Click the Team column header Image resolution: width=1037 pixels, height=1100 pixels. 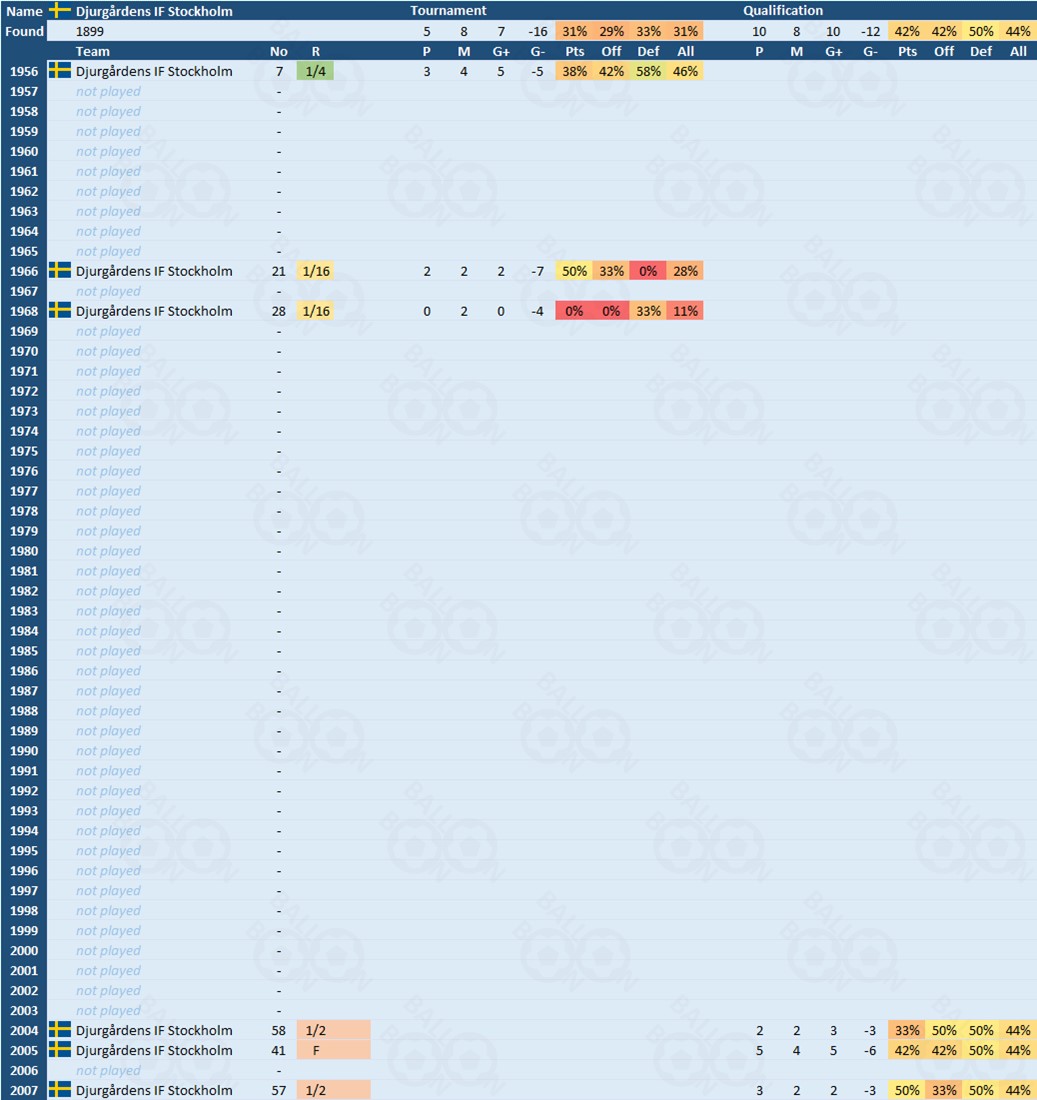(93, 51)
